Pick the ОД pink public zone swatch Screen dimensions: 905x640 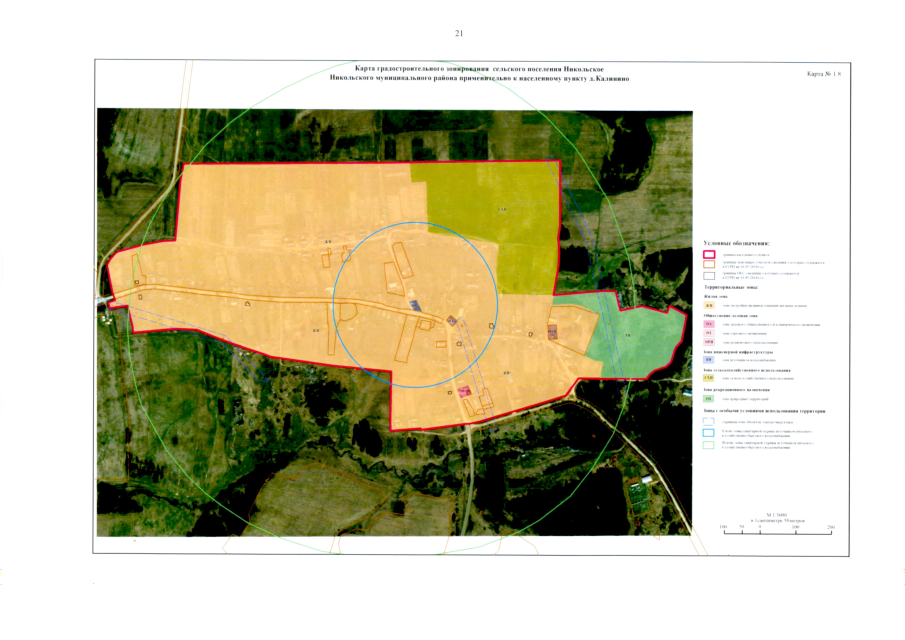[x=709, y=325]
